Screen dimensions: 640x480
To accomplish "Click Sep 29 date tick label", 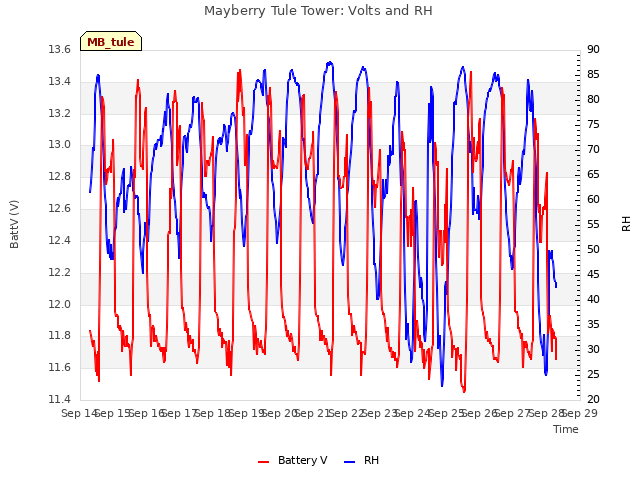I will [x=580, y=413].
